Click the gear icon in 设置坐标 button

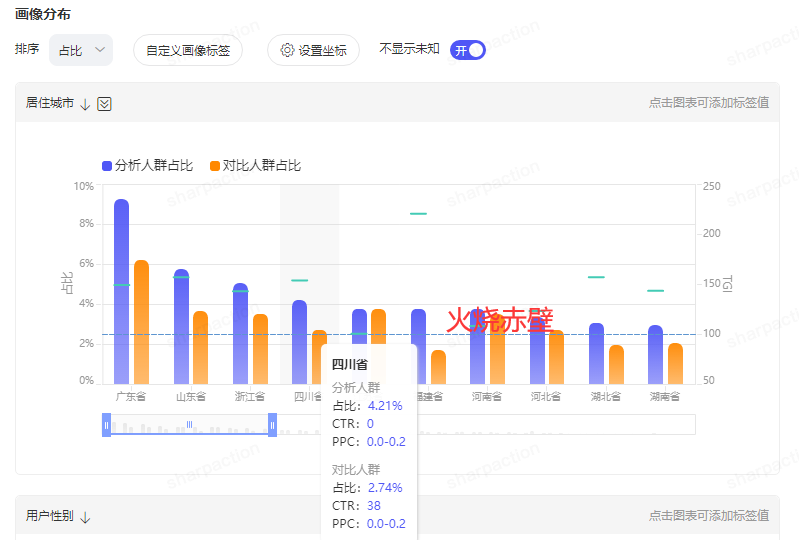click(x=287, y=50)
